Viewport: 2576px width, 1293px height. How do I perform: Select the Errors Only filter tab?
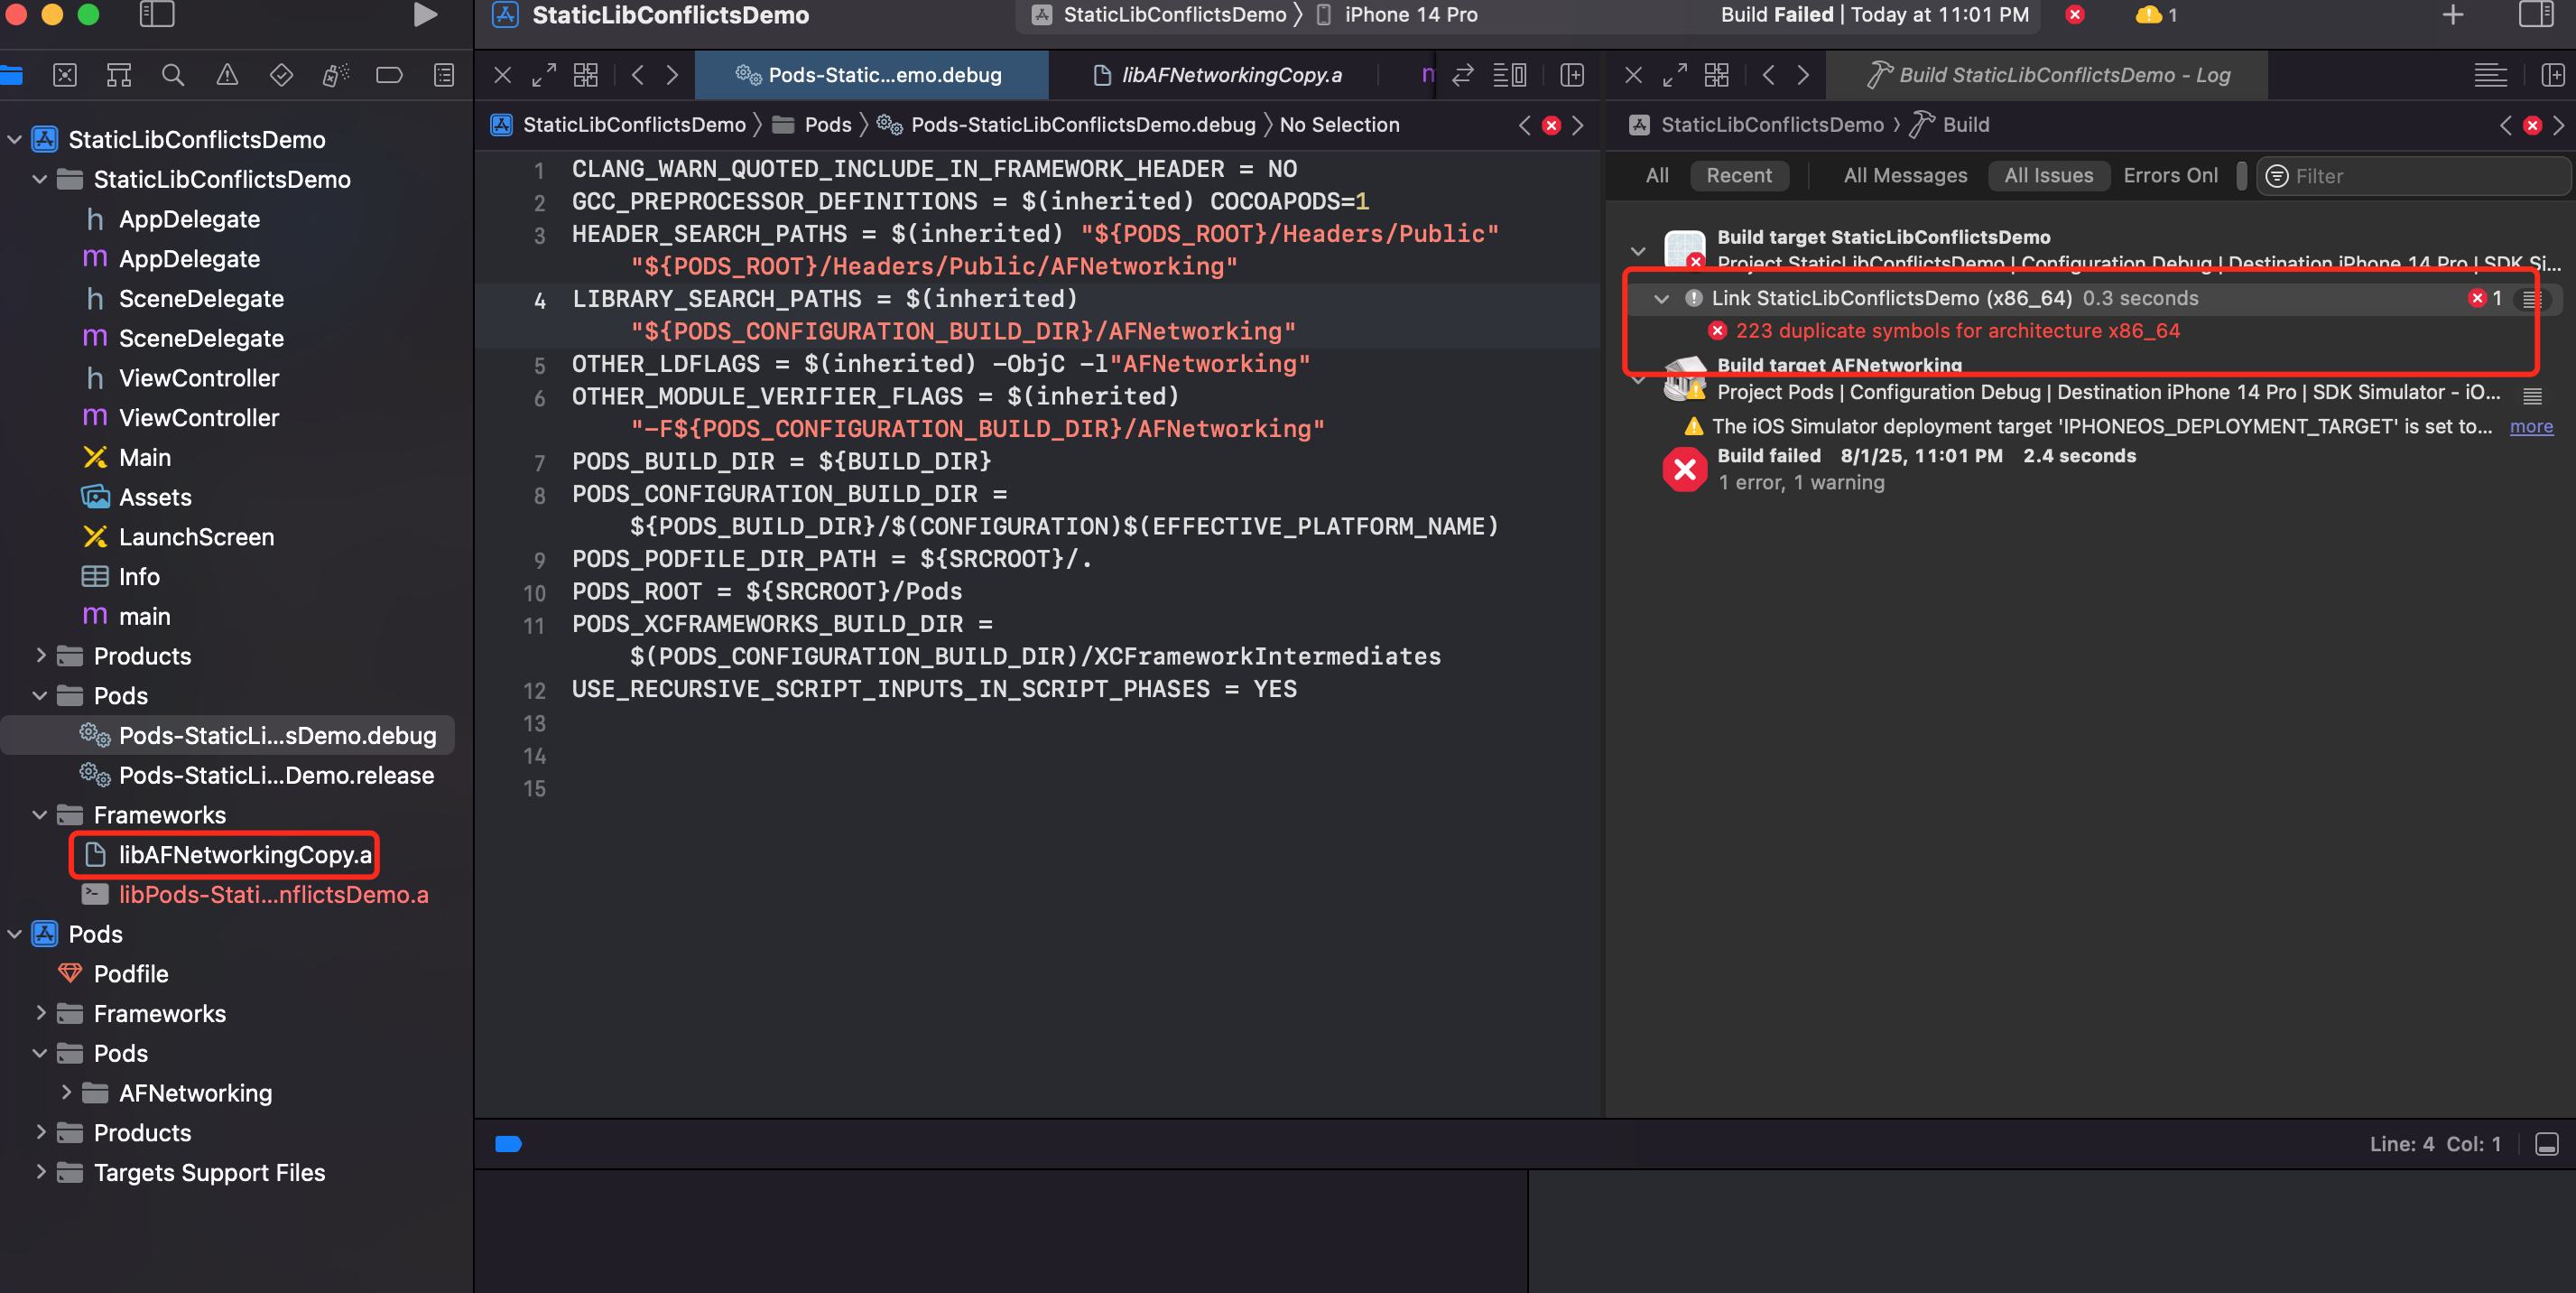tap(2170, 176)
